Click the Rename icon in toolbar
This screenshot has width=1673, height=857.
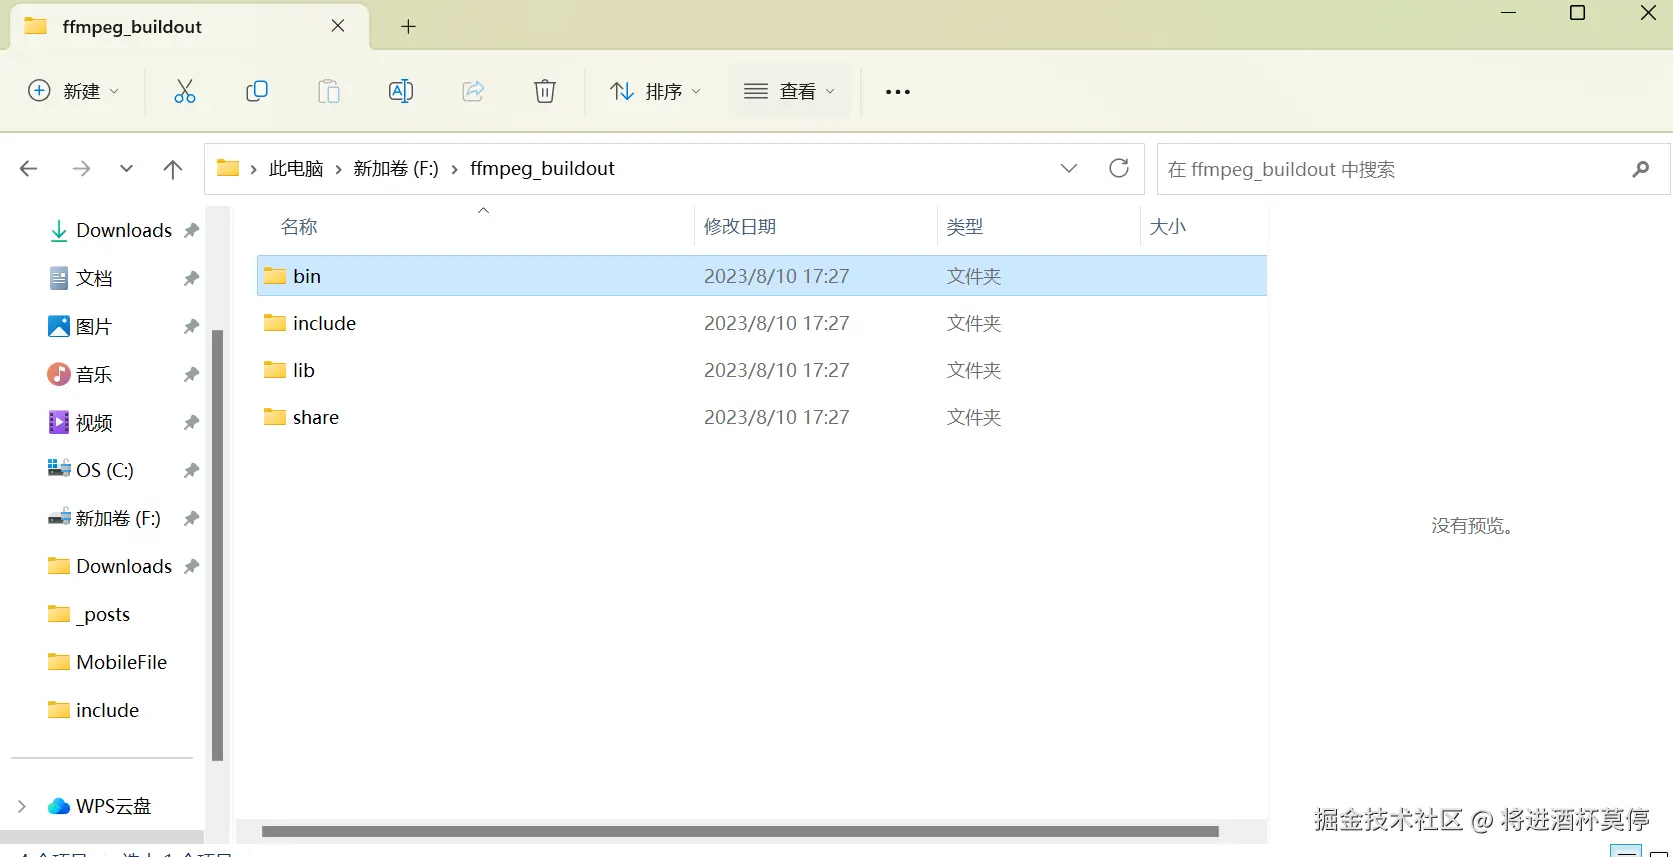(401, 91)
